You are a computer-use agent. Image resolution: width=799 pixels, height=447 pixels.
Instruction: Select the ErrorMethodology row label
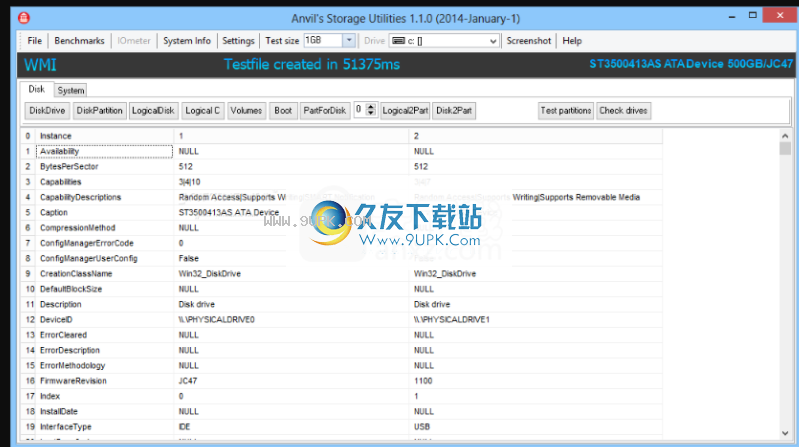click(72, 365)
